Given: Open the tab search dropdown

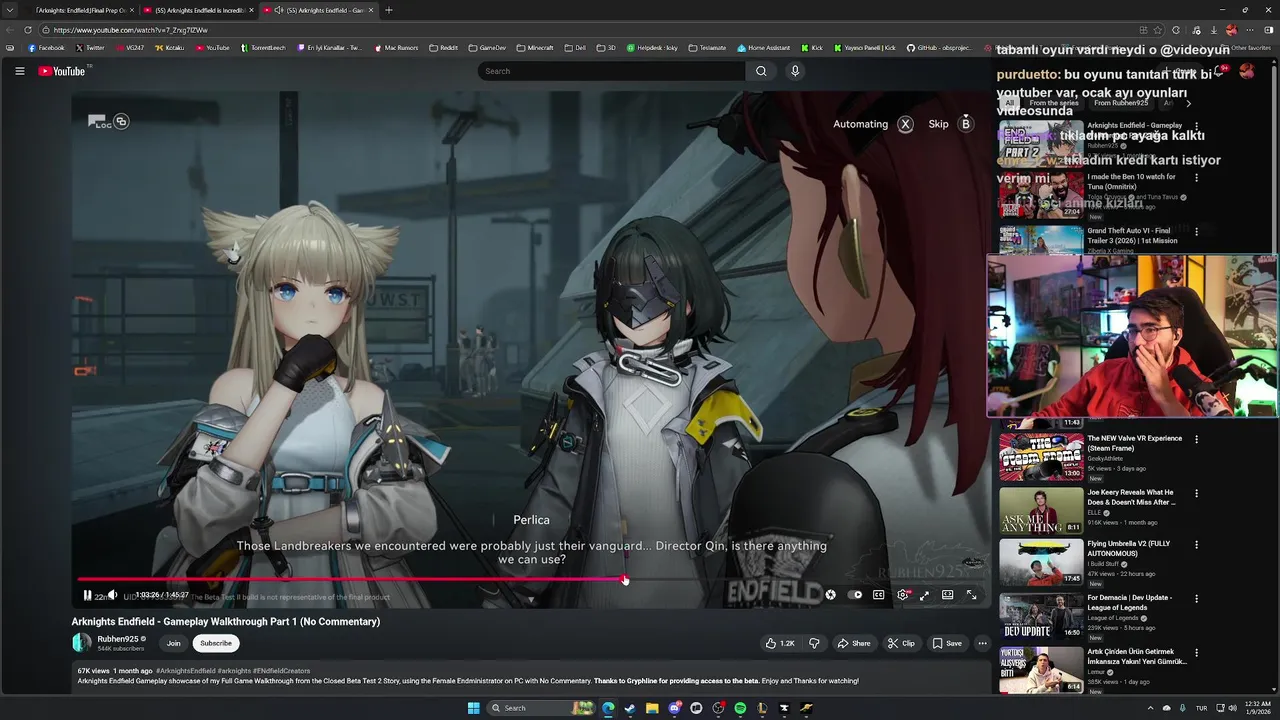Looking at the screenshot, I should 10,10.
